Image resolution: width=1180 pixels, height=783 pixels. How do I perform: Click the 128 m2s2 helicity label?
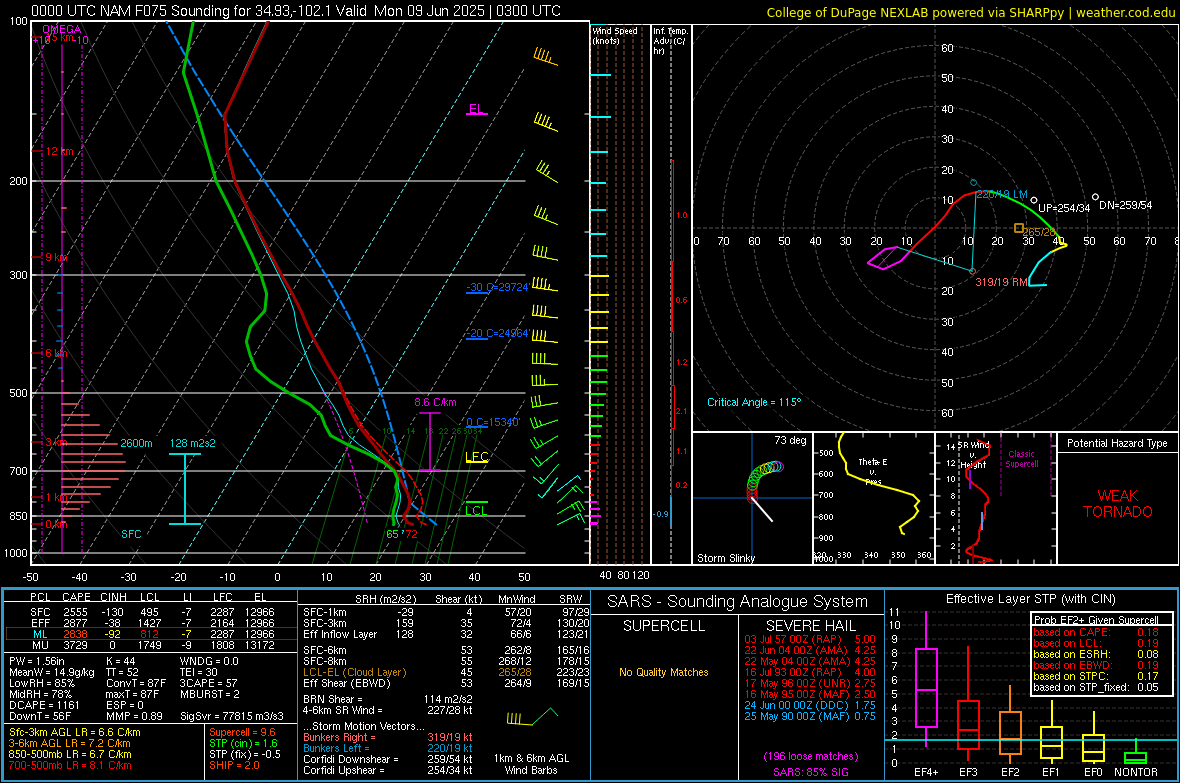192,443
